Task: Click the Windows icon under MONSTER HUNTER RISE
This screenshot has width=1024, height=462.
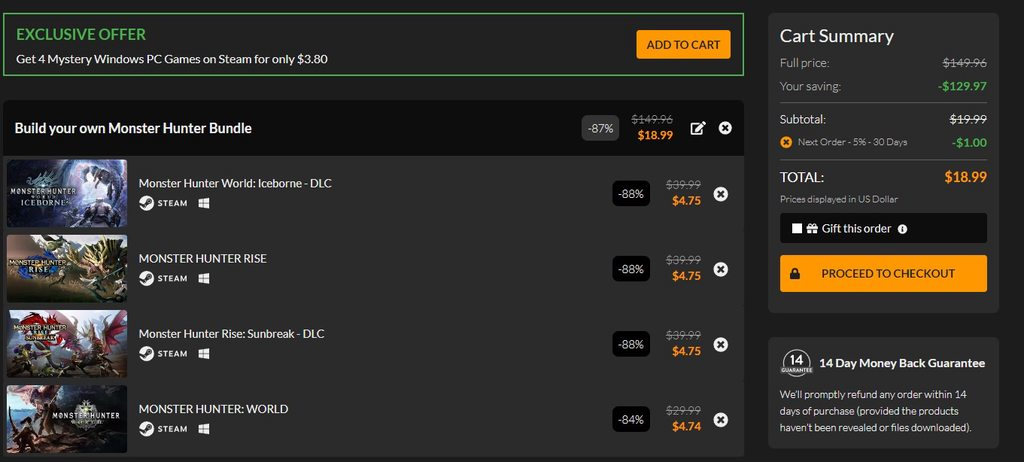Action: (203, 279)
